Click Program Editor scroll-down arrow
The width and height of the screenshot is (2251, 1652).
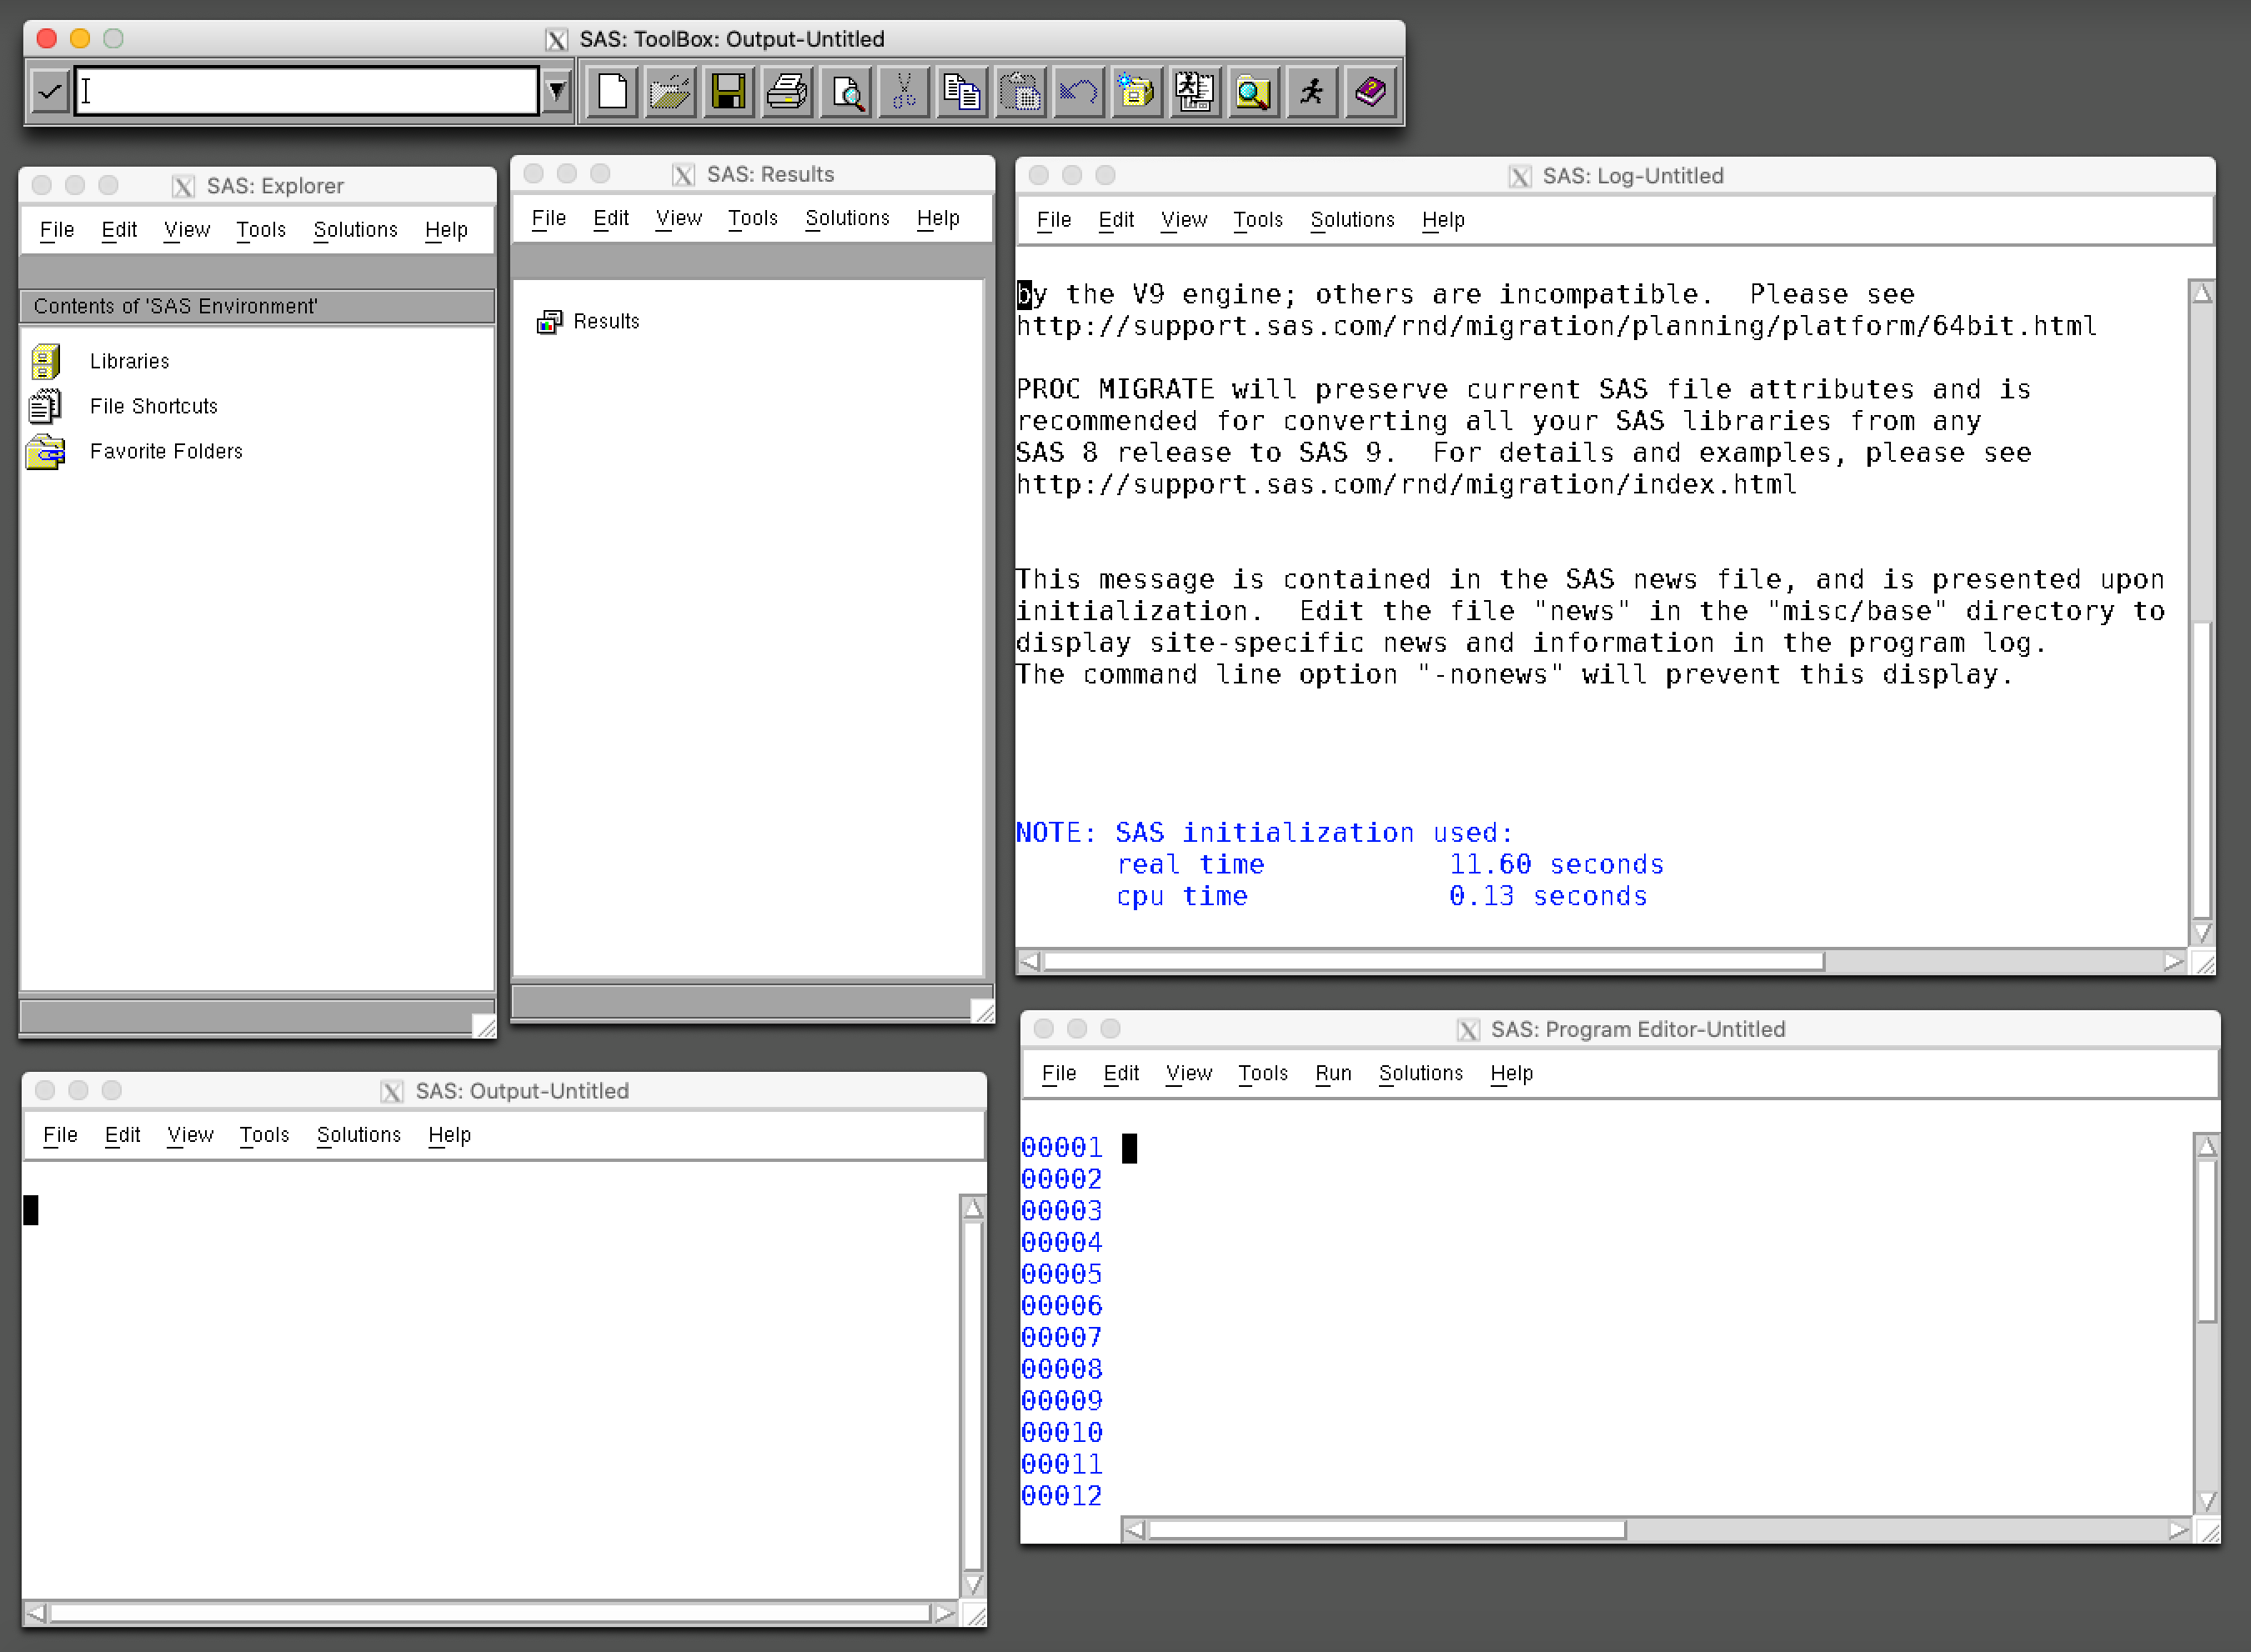click(2207, 1501)
